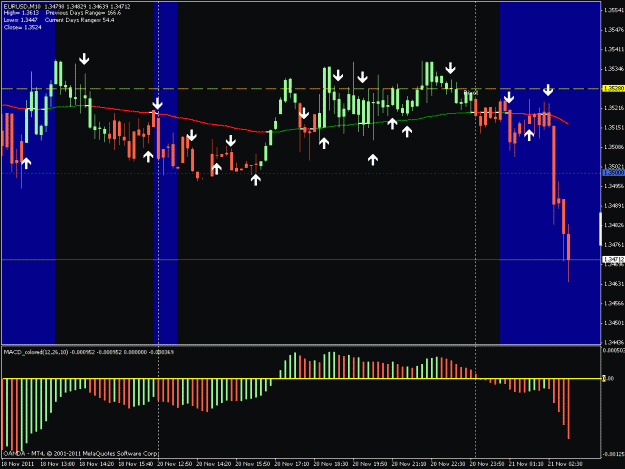This screenshot has height=469, width=625.
Task: Click the 1.34826 price scale label
Action: (614, 225)
